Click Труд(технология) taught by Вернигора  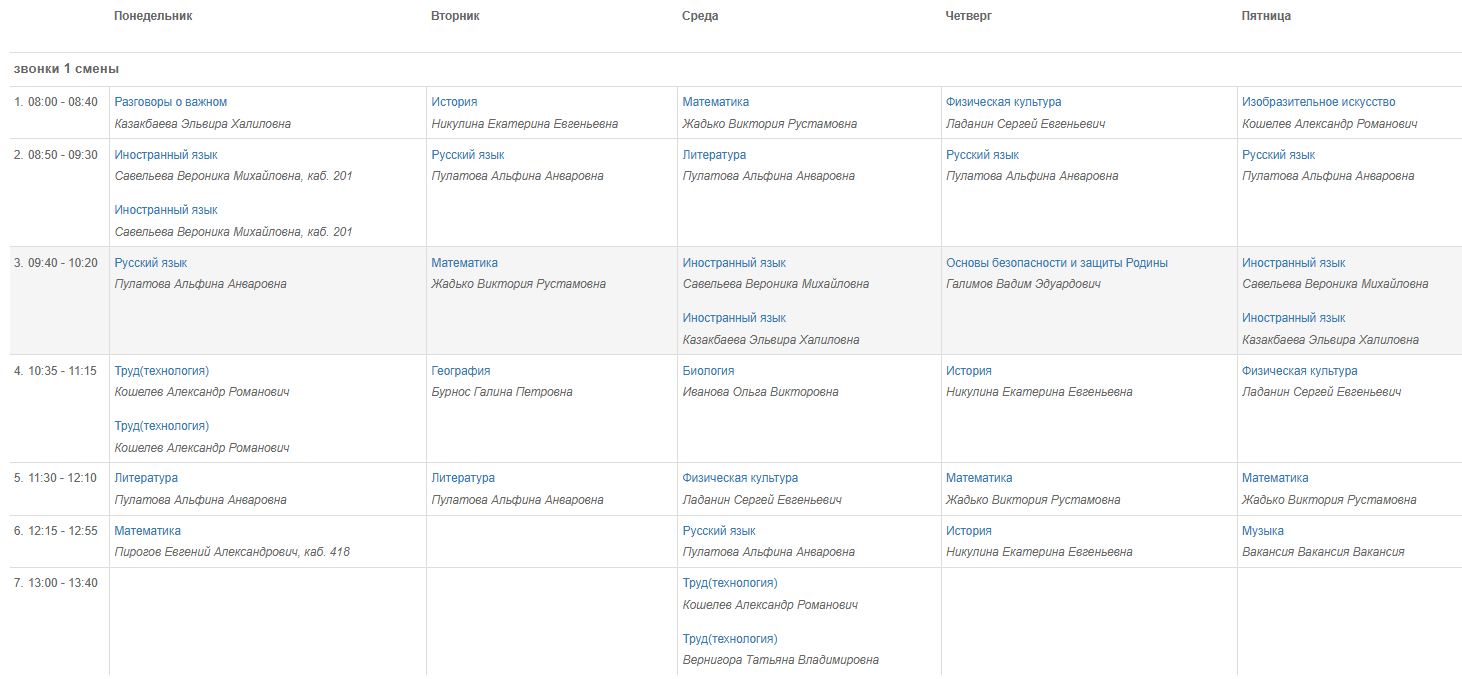[x=730, y=639]
